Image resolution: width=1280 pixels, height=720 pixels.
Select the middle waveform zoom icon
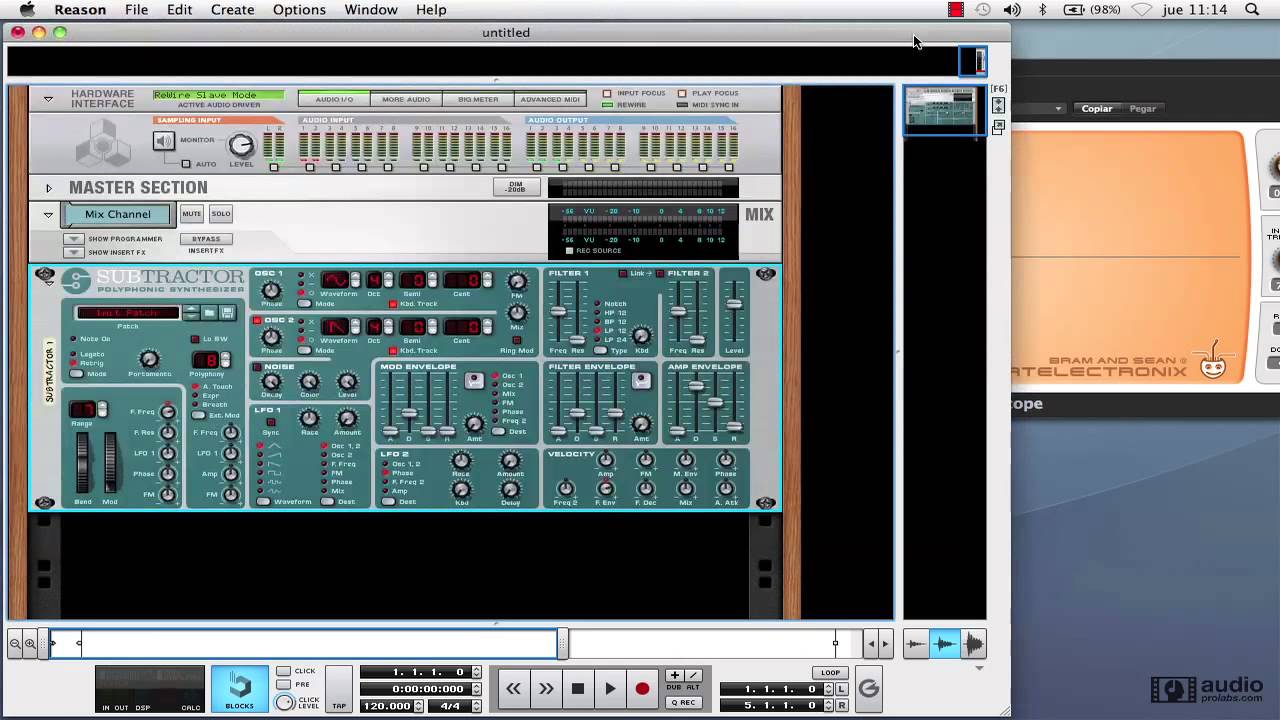[x=944, y=645]
